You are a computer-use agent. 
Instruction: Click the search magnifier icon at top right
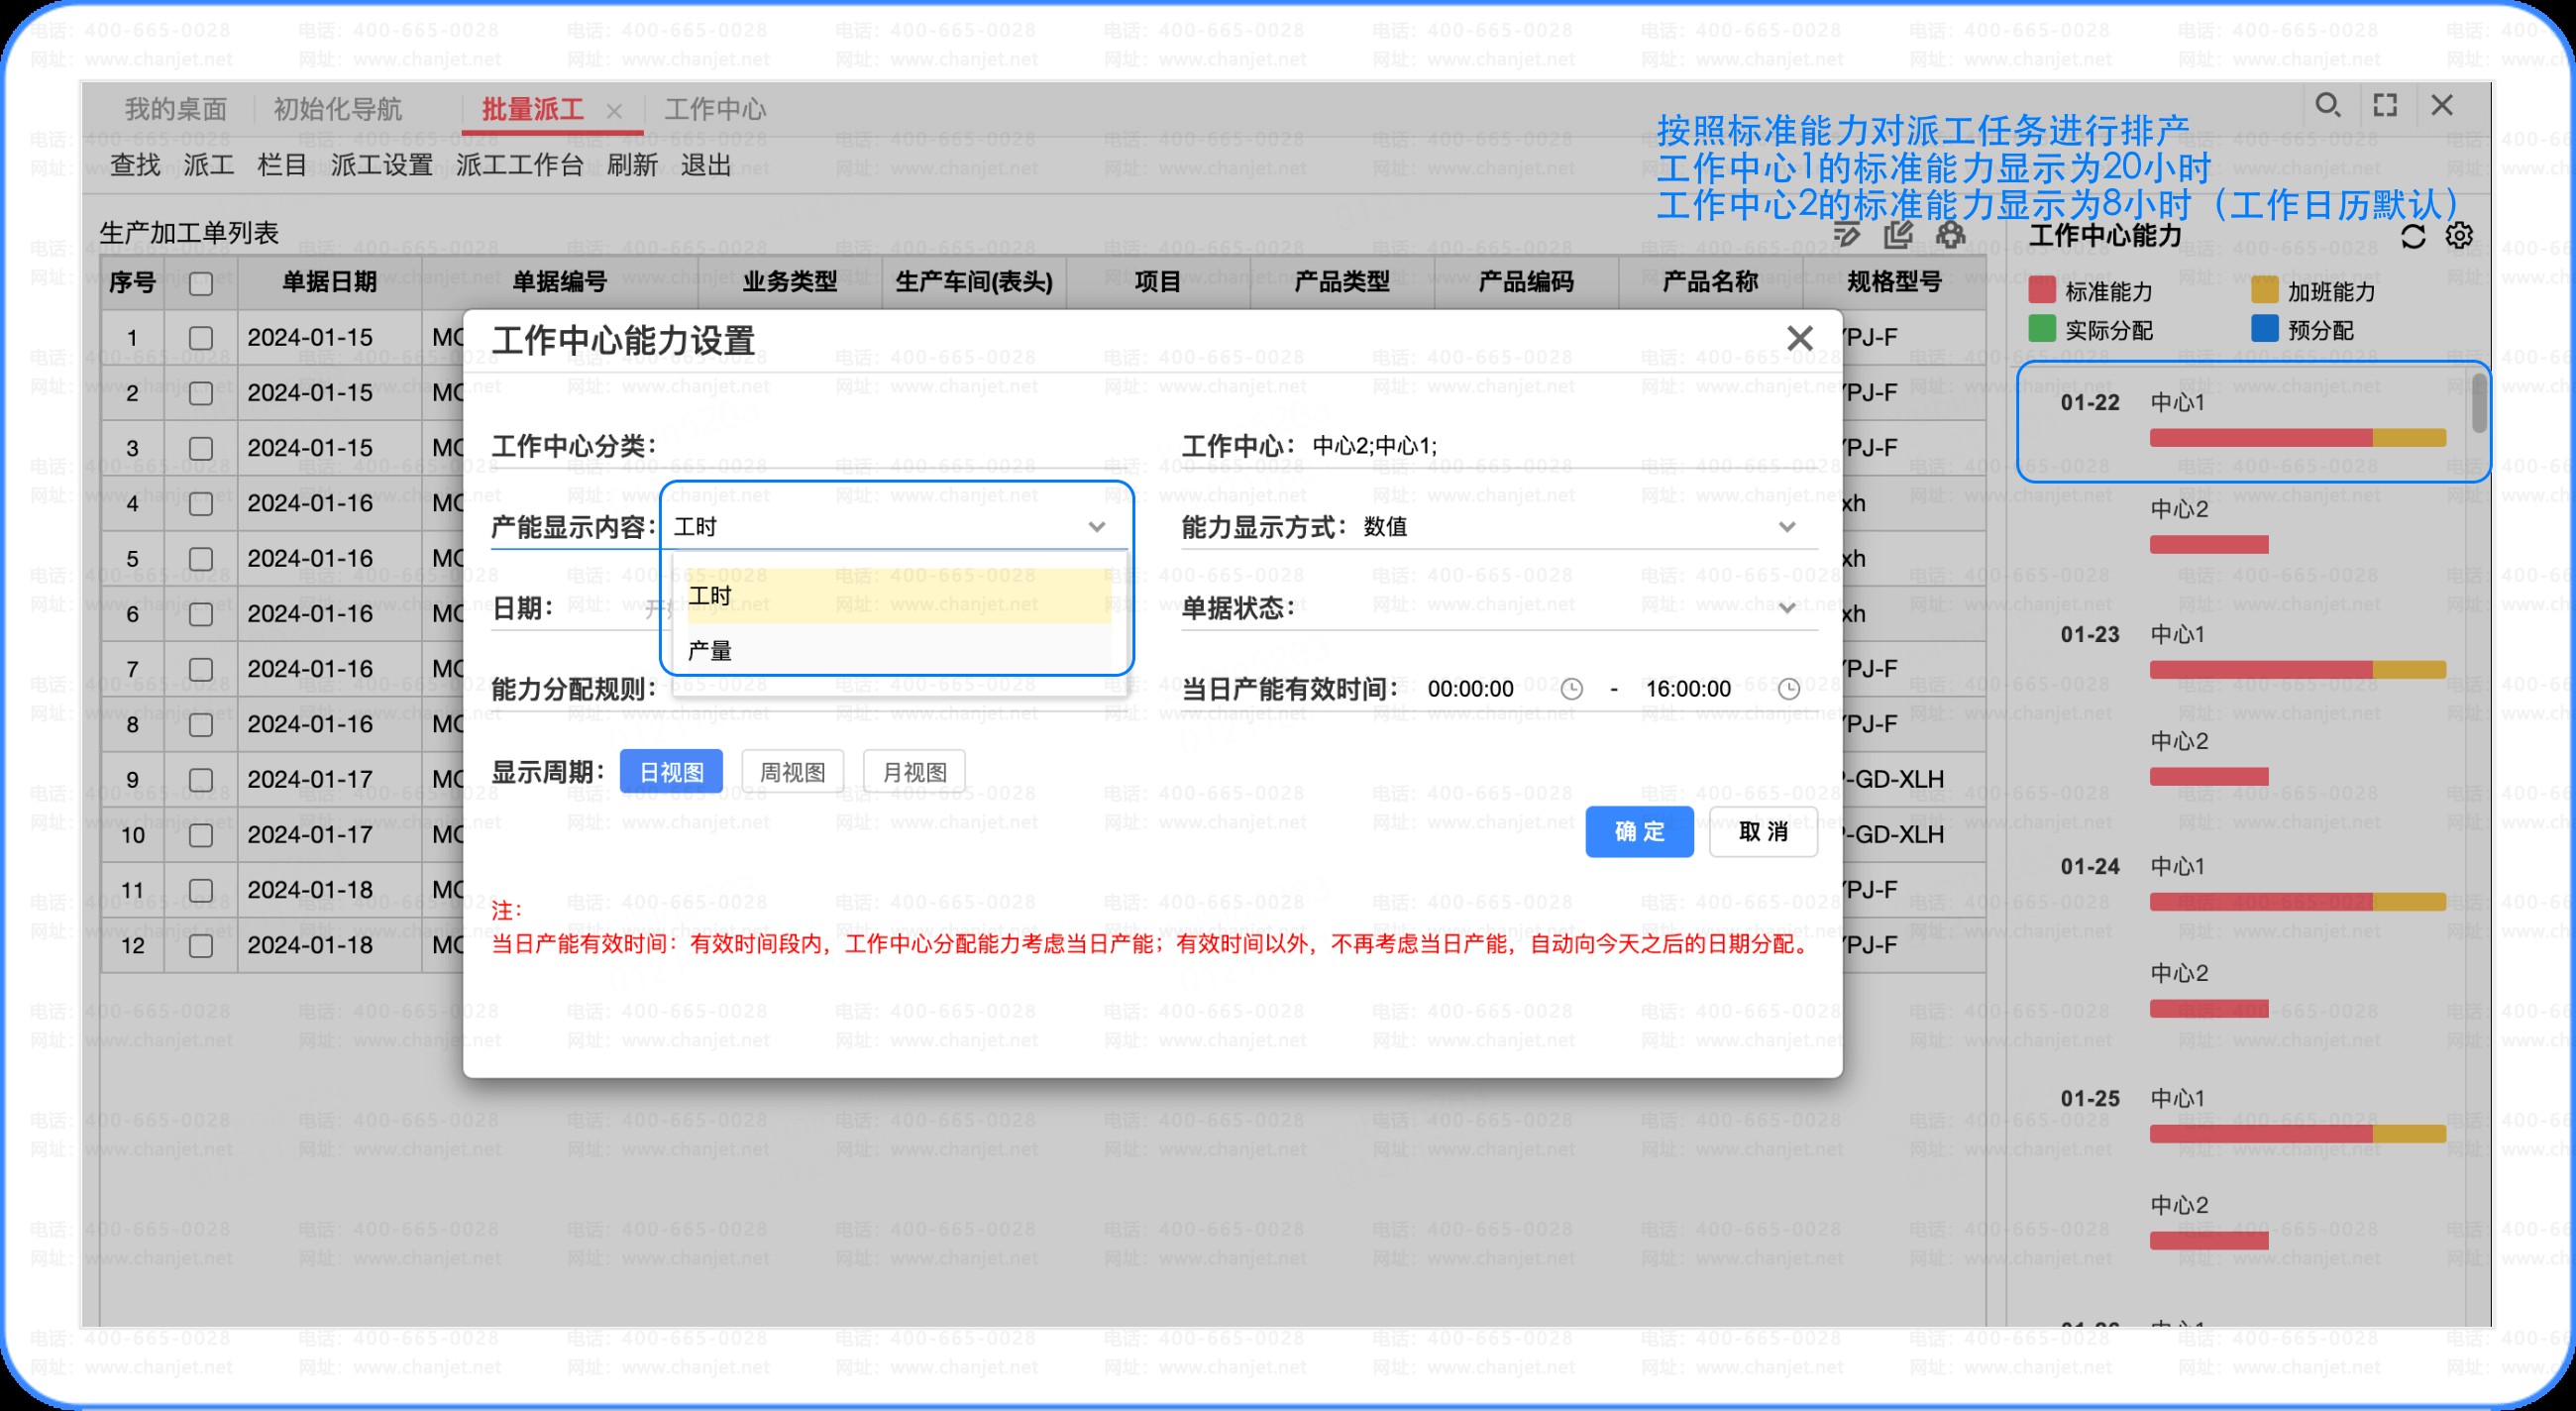pos(2328,105)
